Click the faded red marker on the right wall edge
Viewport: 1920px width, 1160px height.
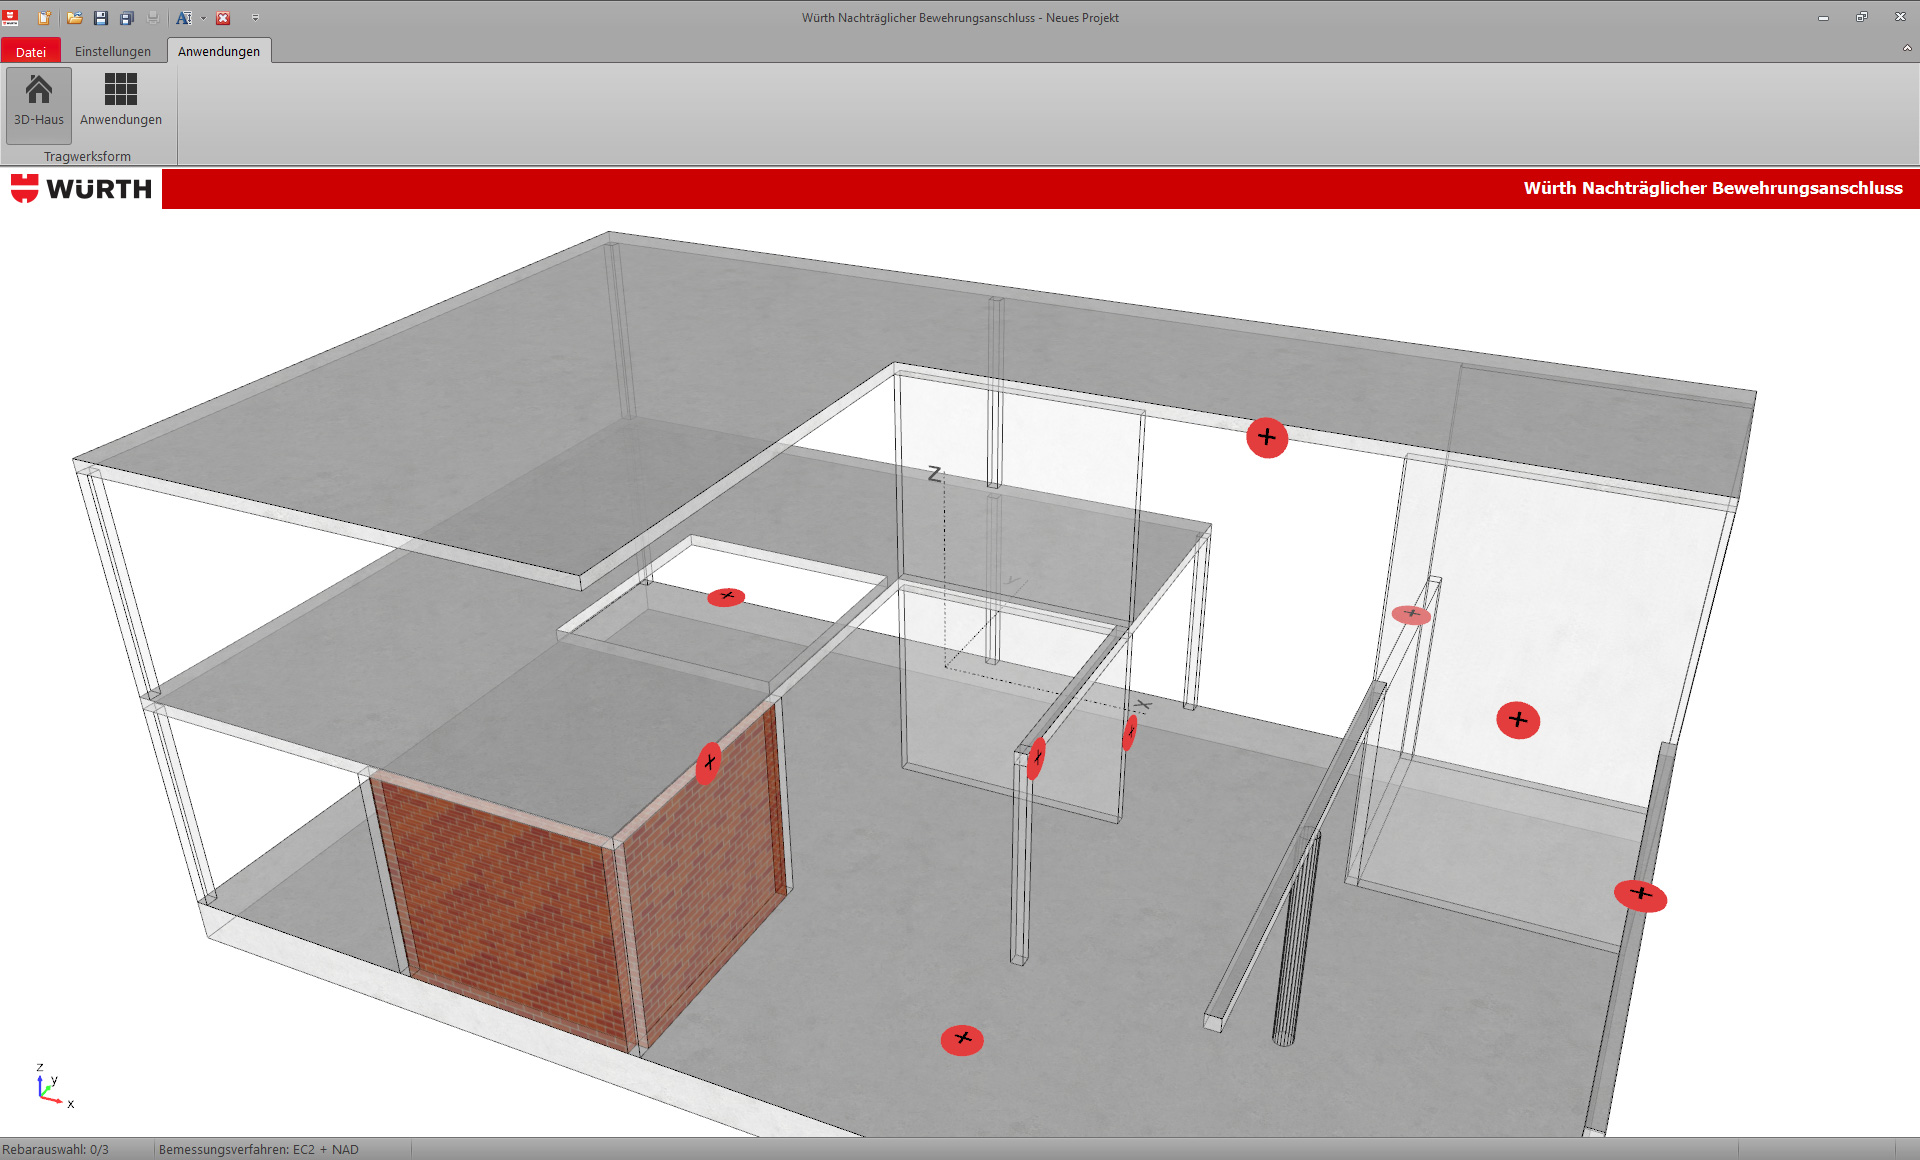click(1411, 614)
